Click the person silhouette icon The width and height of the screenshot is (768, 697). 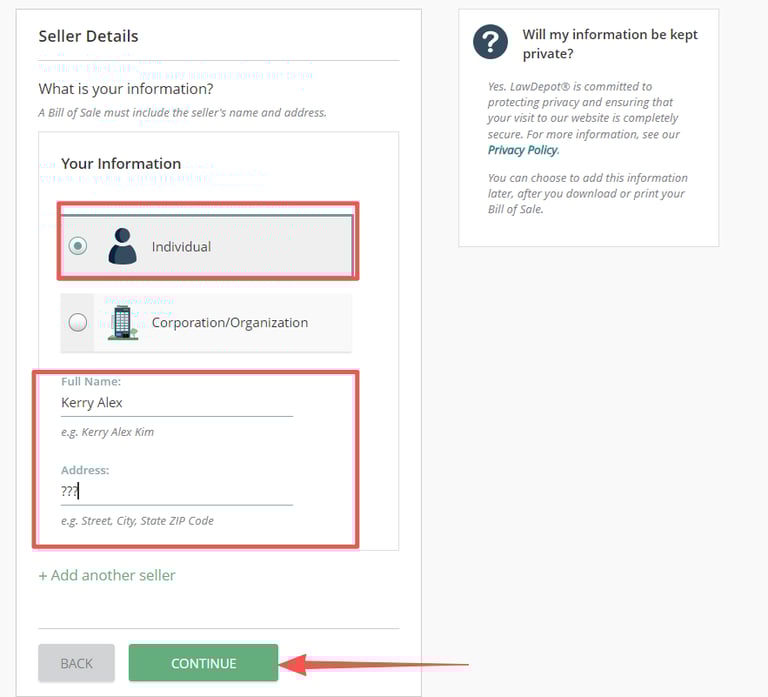click(122, 246)
